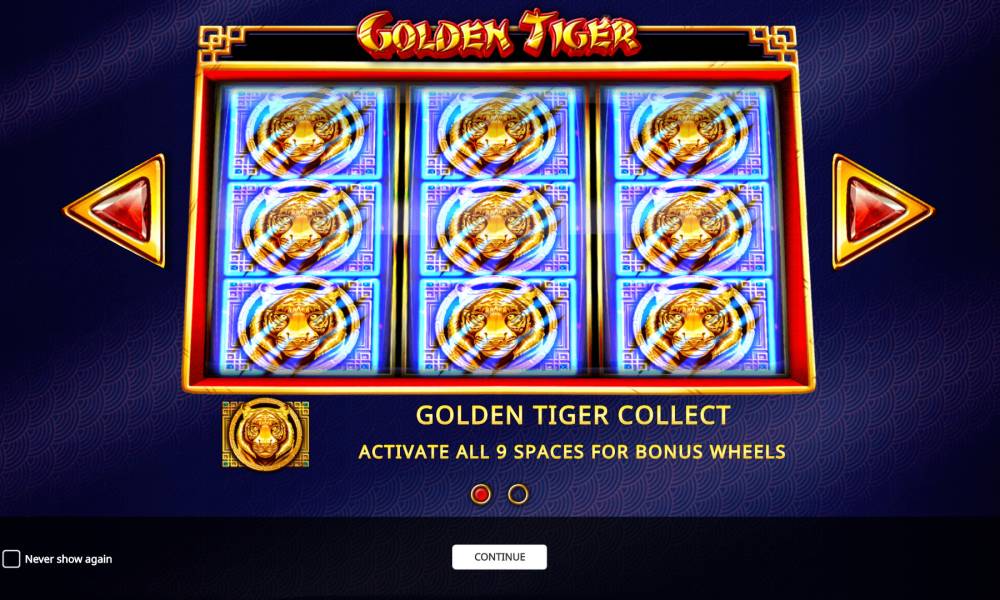This screenshot has height=600, width=1000.
Task: Click the Golden Tiger Collect heading text
Action: coord(573,416)
